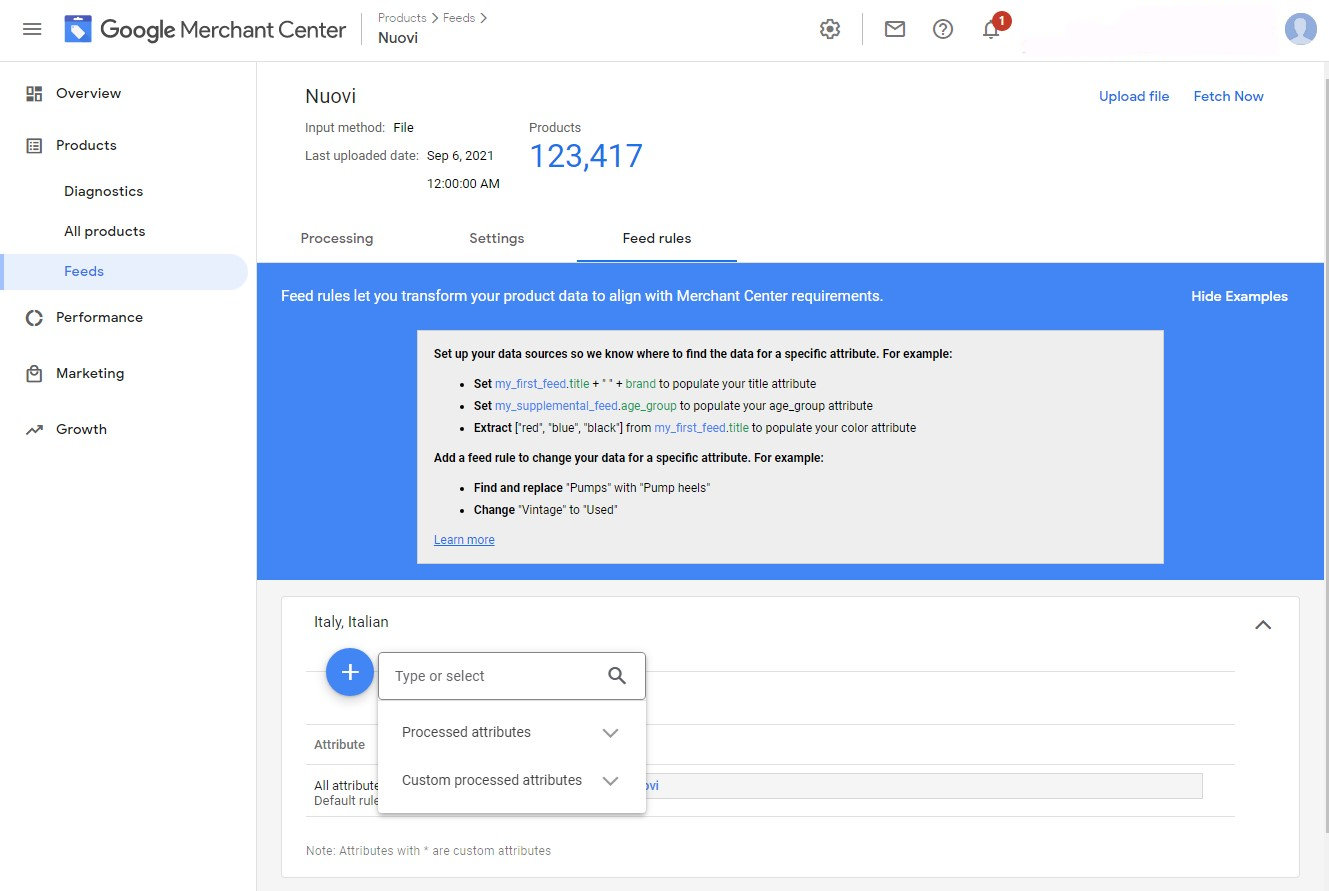Click the blue plus add rule button
This screenshot has height=891, width=1329.
tap(350, 672)
